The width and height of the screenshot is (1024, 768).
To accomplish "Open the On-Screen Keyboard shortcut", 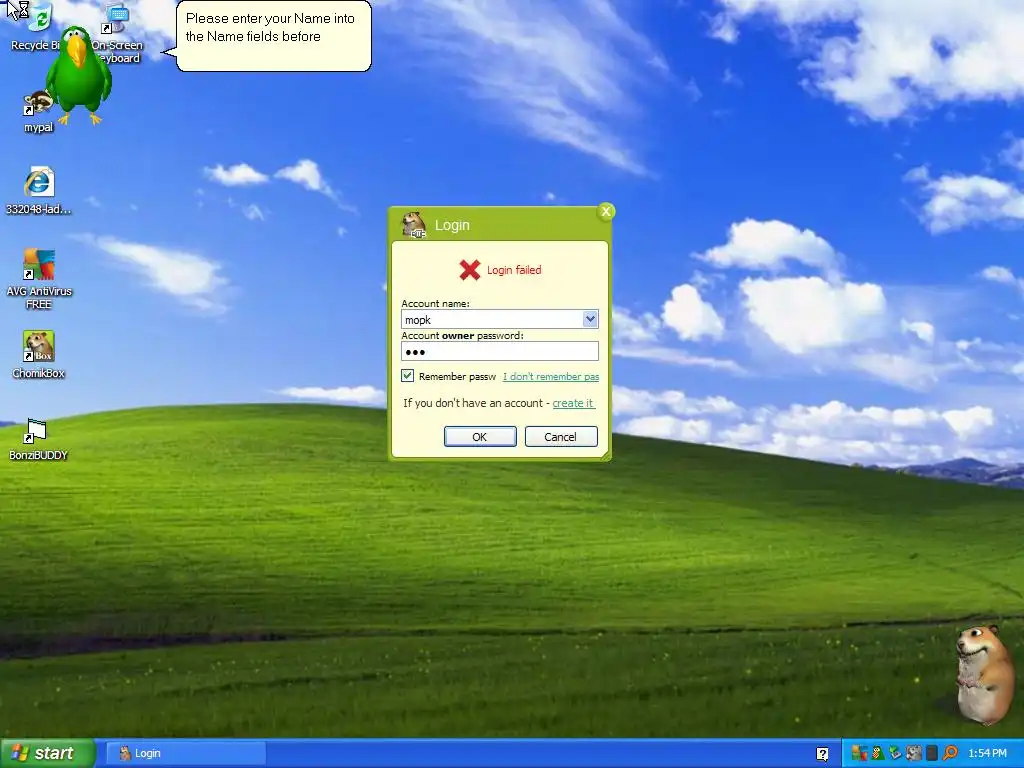I will tap(118, 34).
